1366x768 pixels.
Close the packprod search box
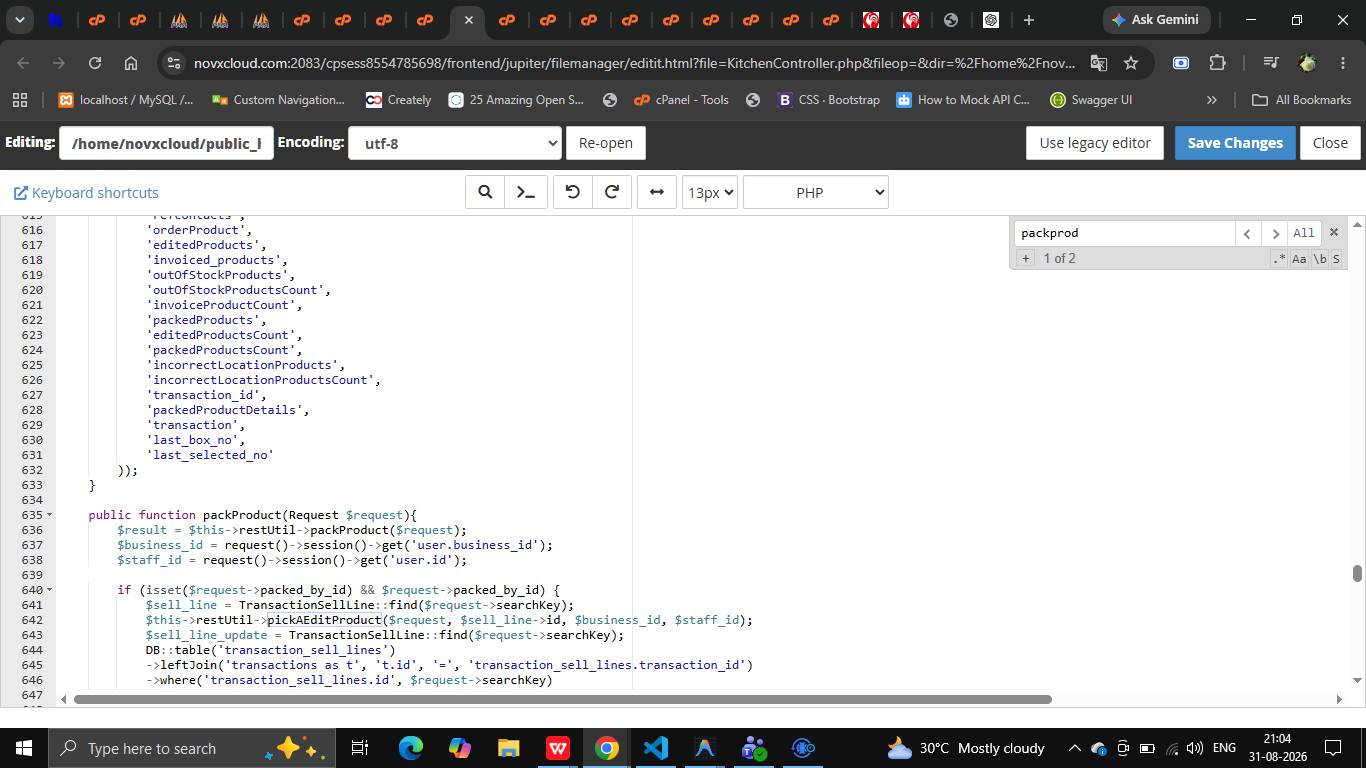point(1333,232)
